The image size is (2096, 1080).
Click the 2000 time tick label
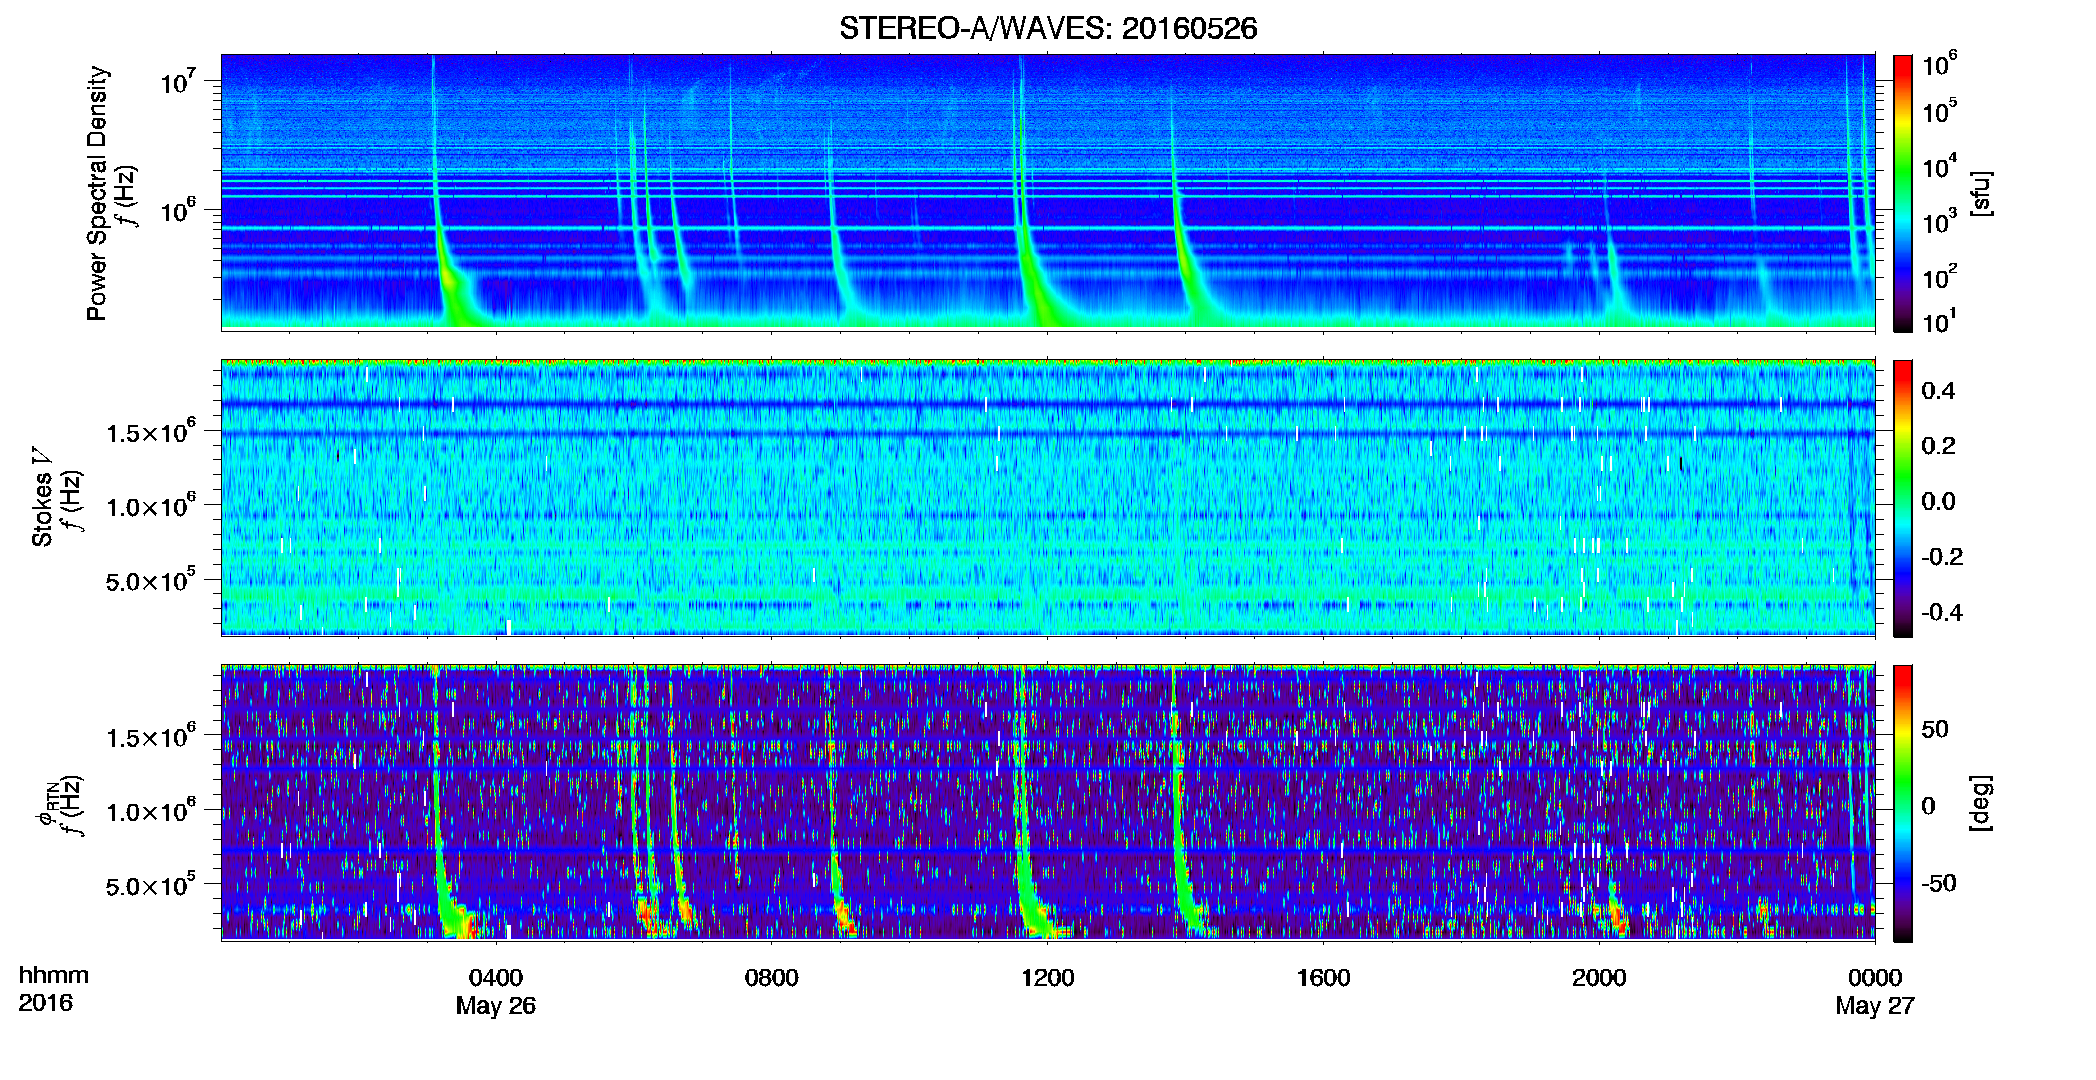click(1599, 978)
